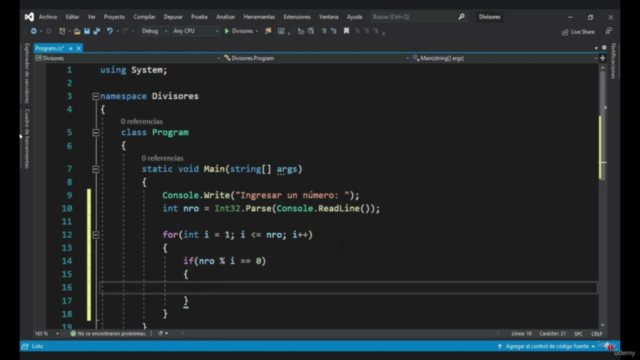
Task: Open the feedback icon beside Live Share
Action: [608, 31]
